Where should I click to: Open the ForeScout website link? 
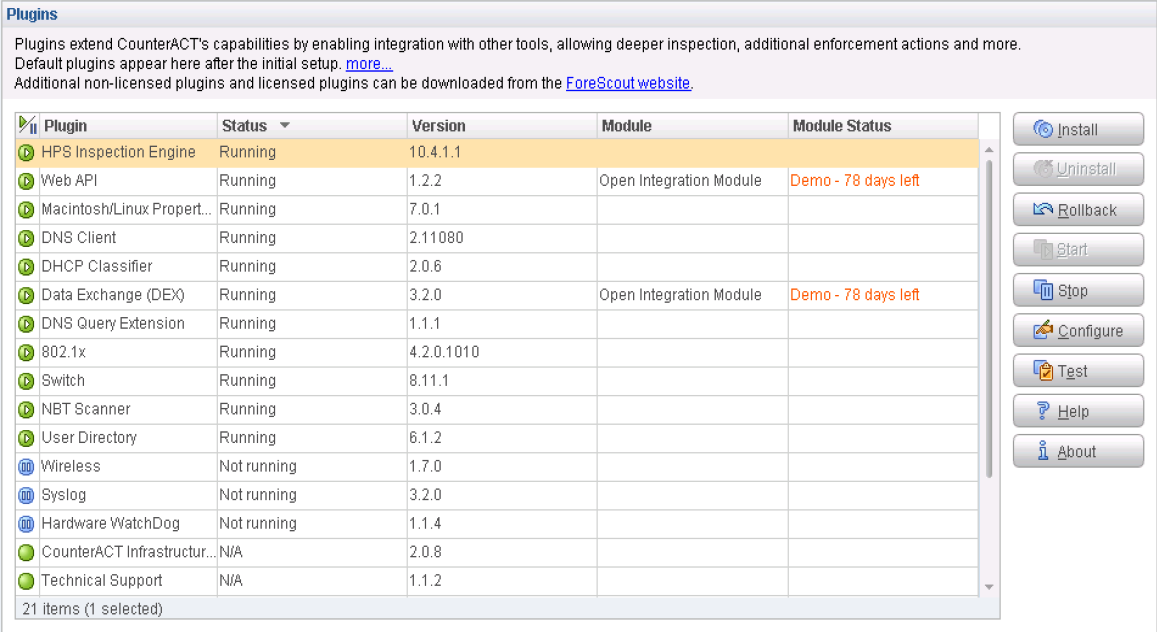(x=627, y=83)
